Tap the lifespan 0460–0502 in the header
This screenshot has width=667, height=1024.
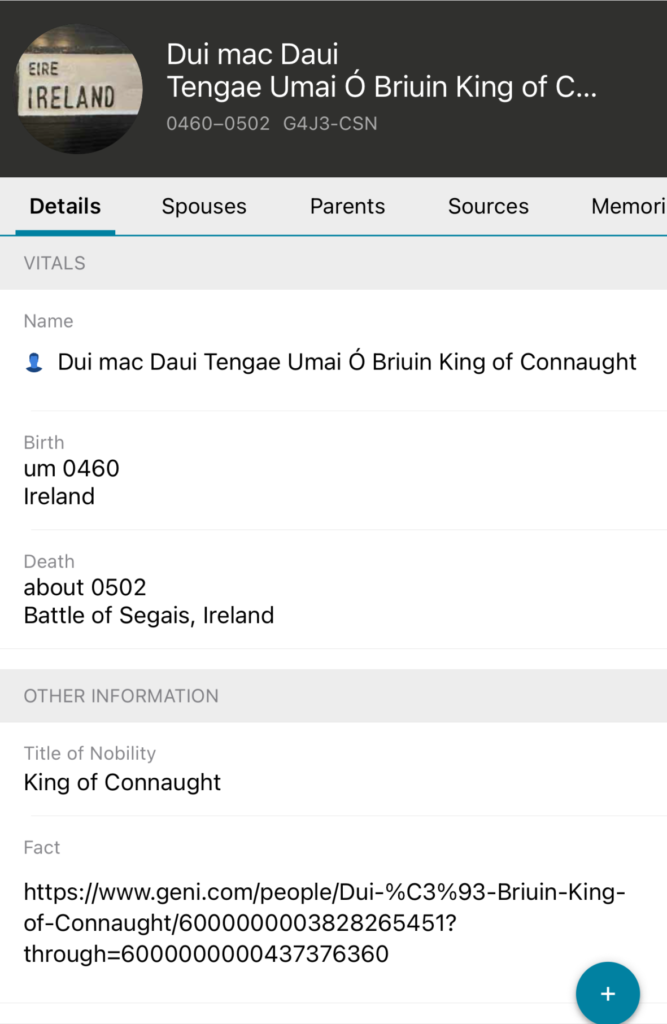(x=218, y=124)
